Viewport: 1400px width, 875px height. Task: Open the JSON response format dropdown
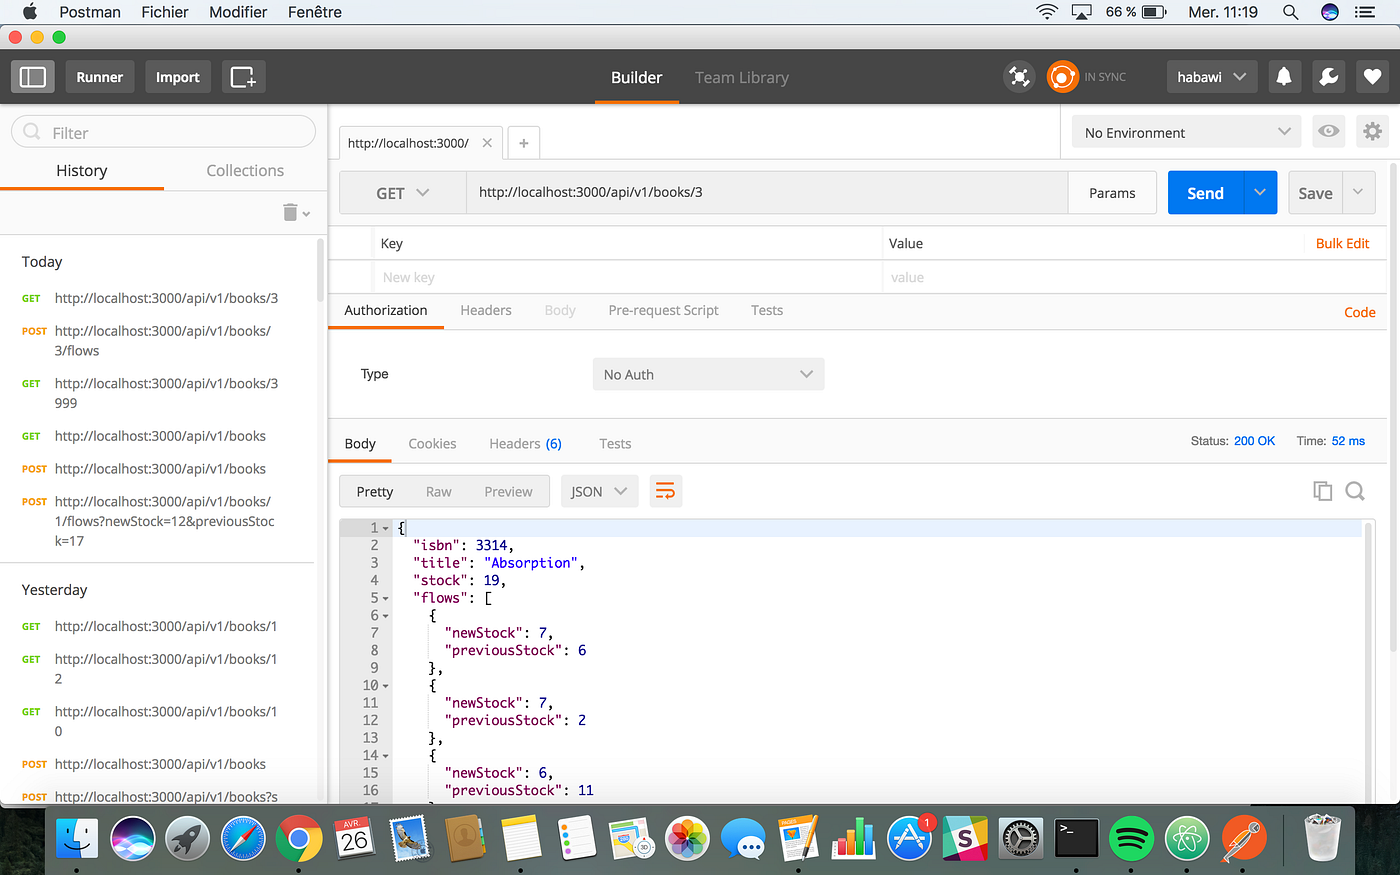[598, 491]
